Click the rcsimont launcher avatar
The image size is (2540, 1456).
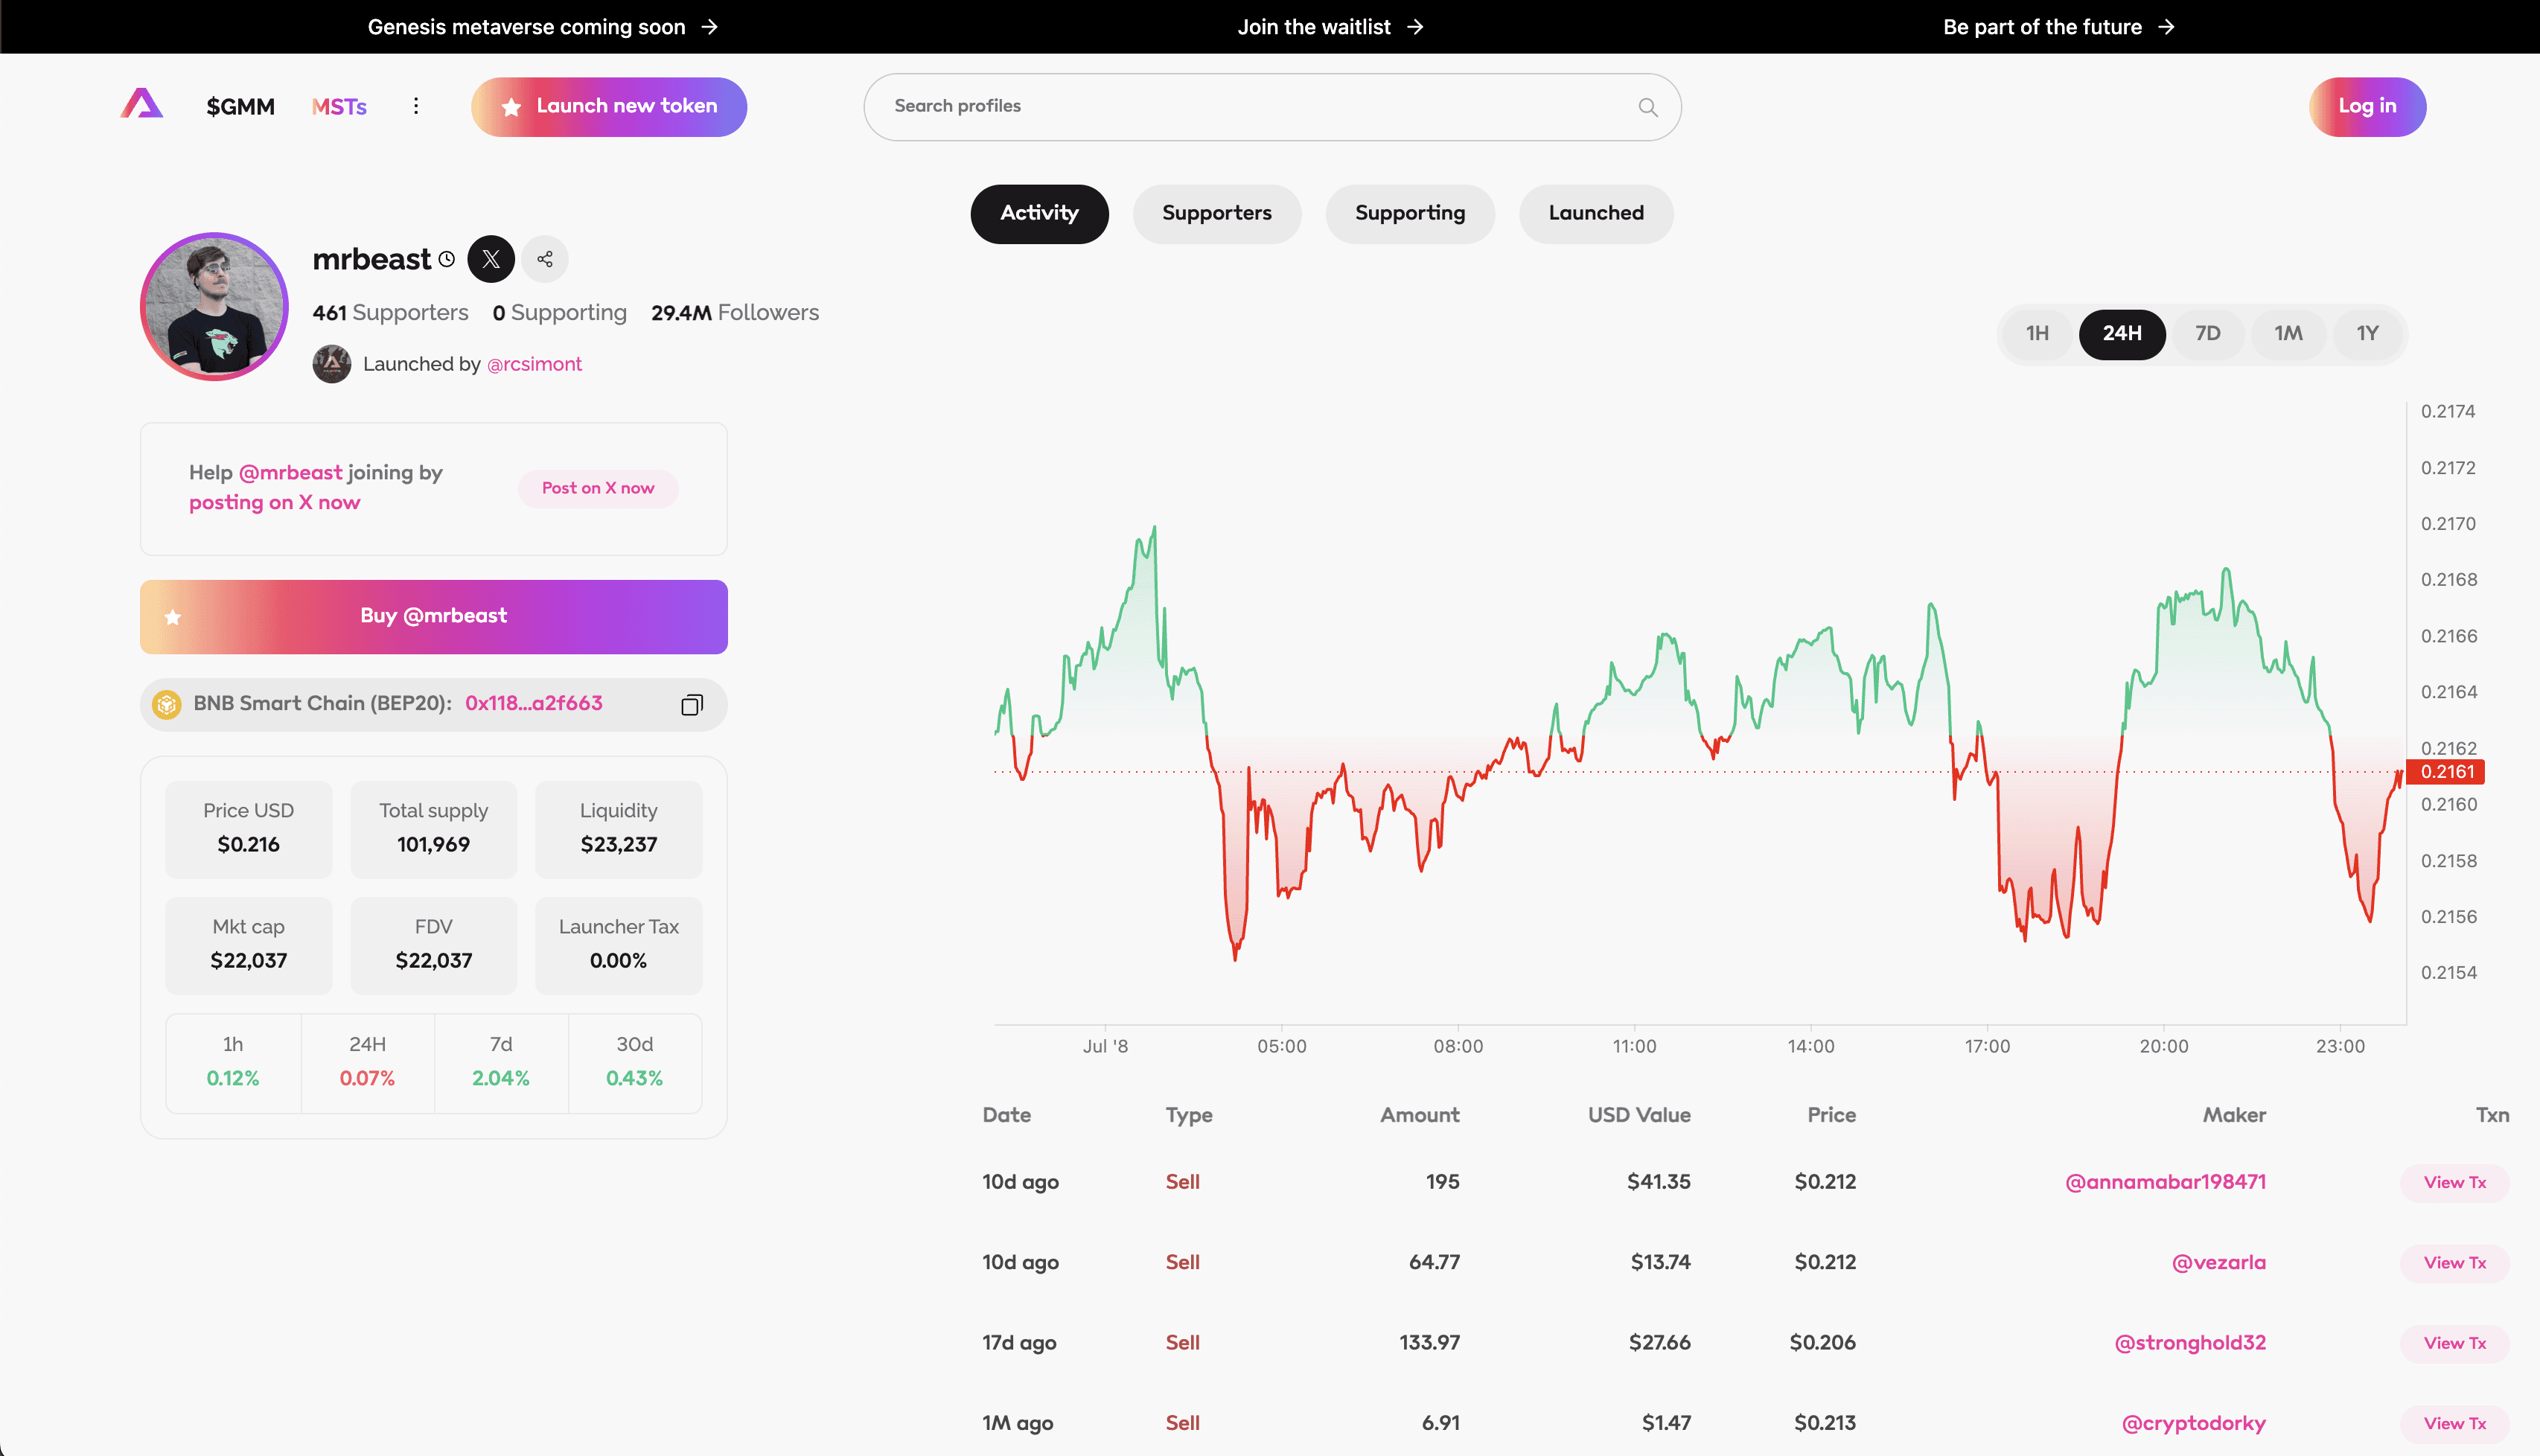click(x=332, y=364)
